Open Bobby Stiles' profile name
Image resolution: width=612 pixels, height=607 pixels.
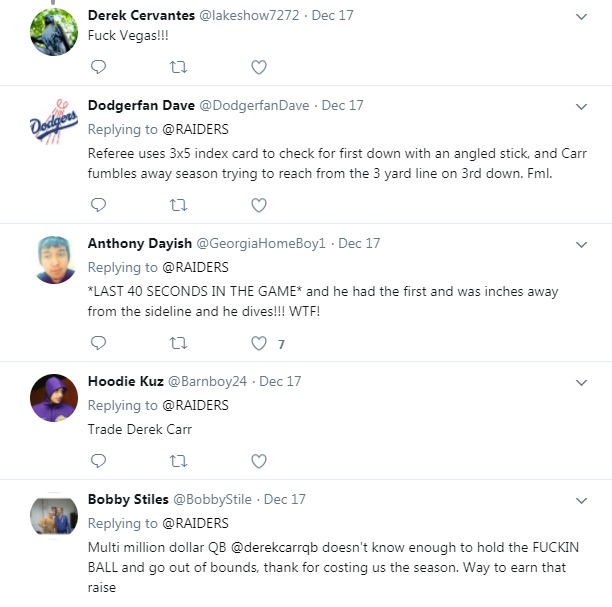click(x=127, y=499)
